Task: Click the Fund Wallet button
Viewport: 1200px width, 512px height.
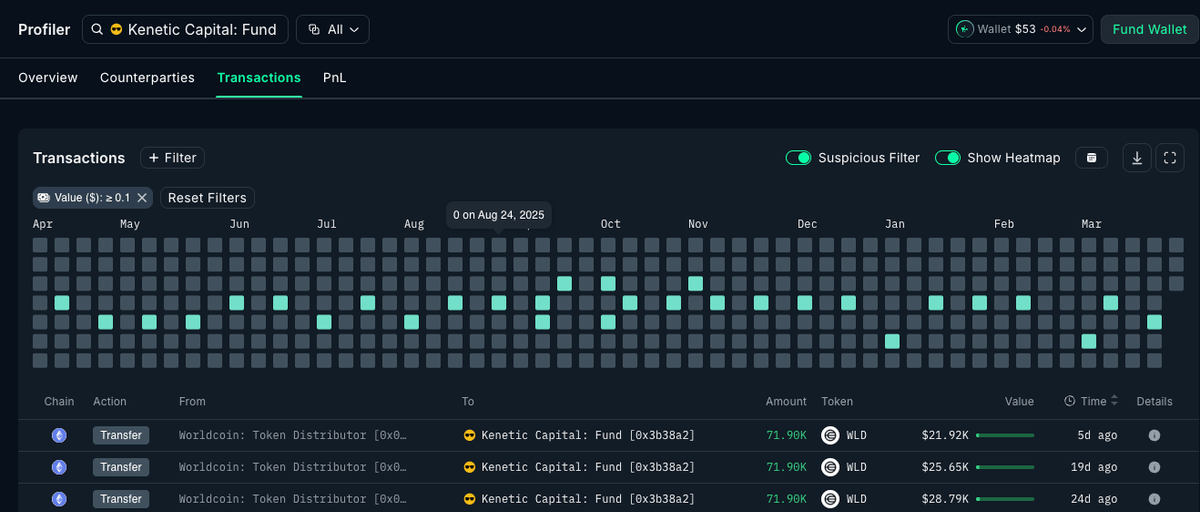Action: [x=1149, y=30]
